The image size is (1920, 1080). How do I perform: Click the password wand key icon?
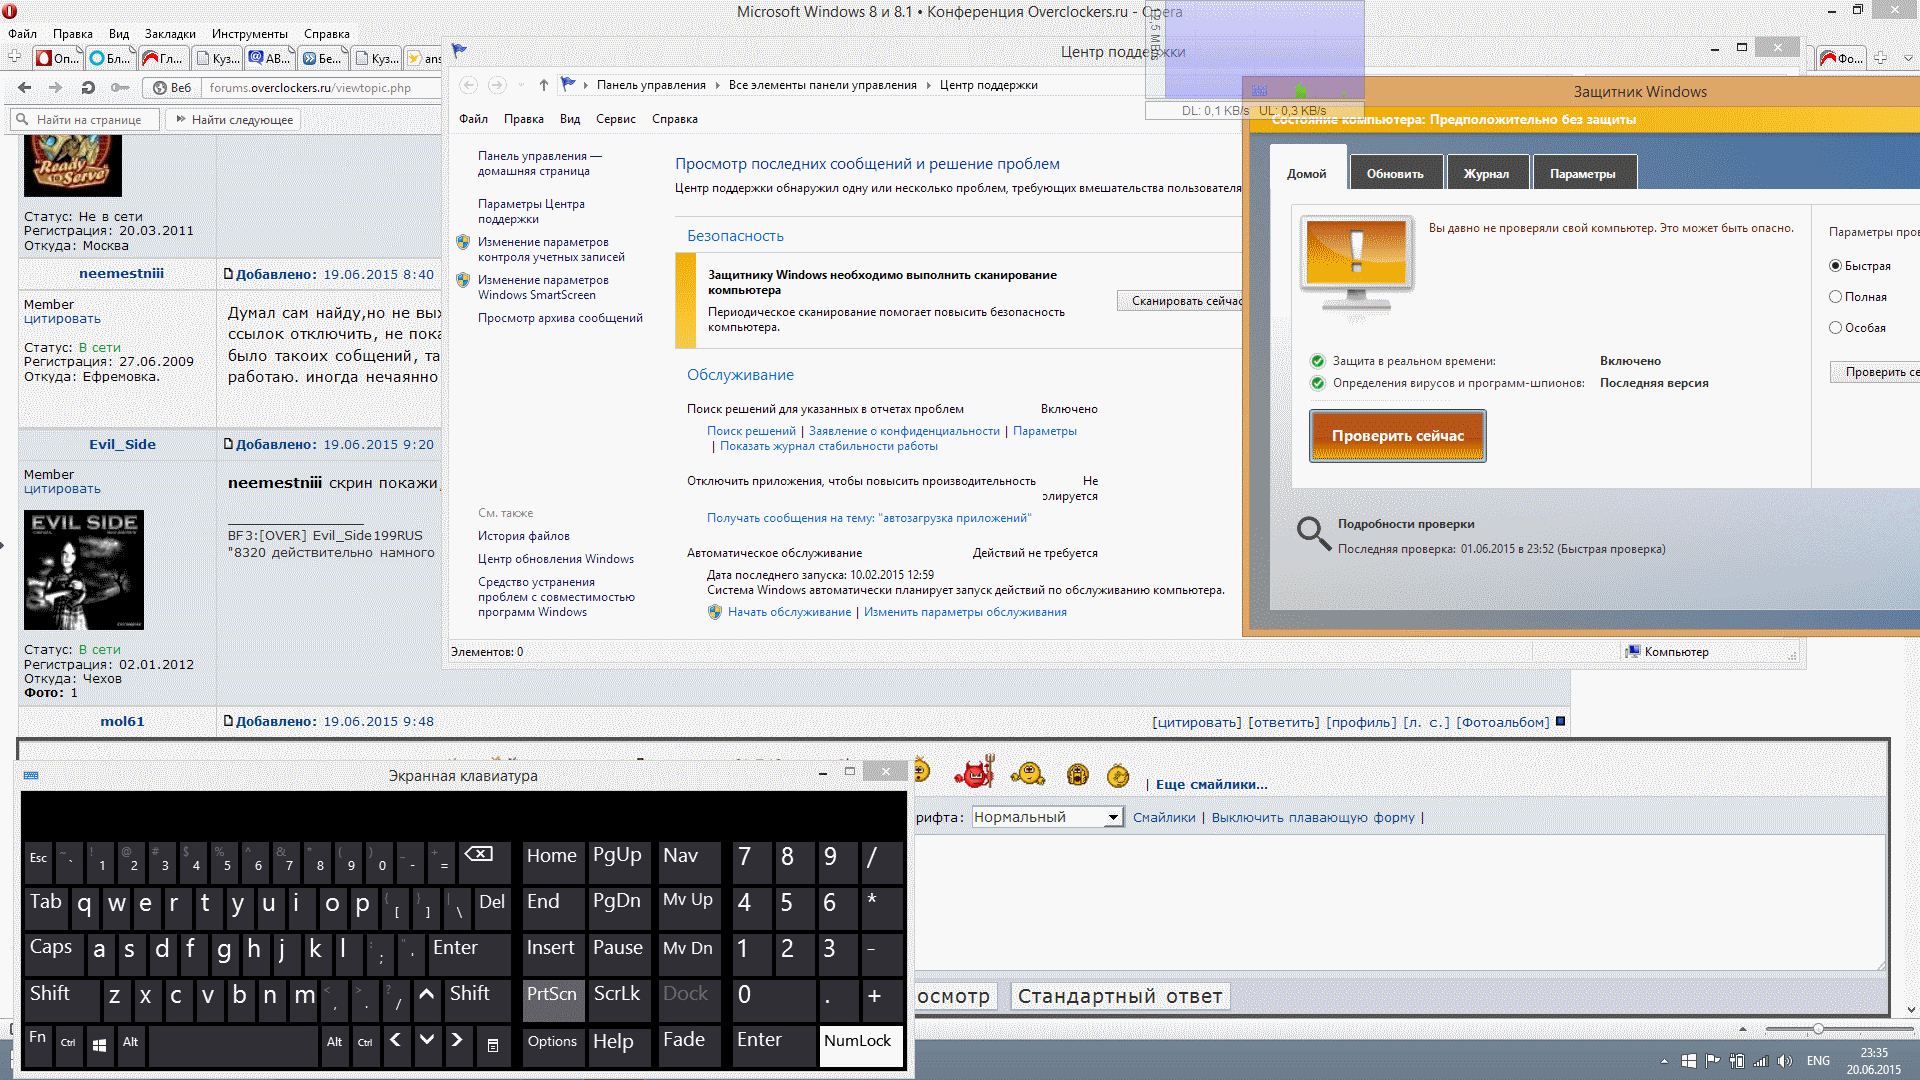tap(120, 88)
